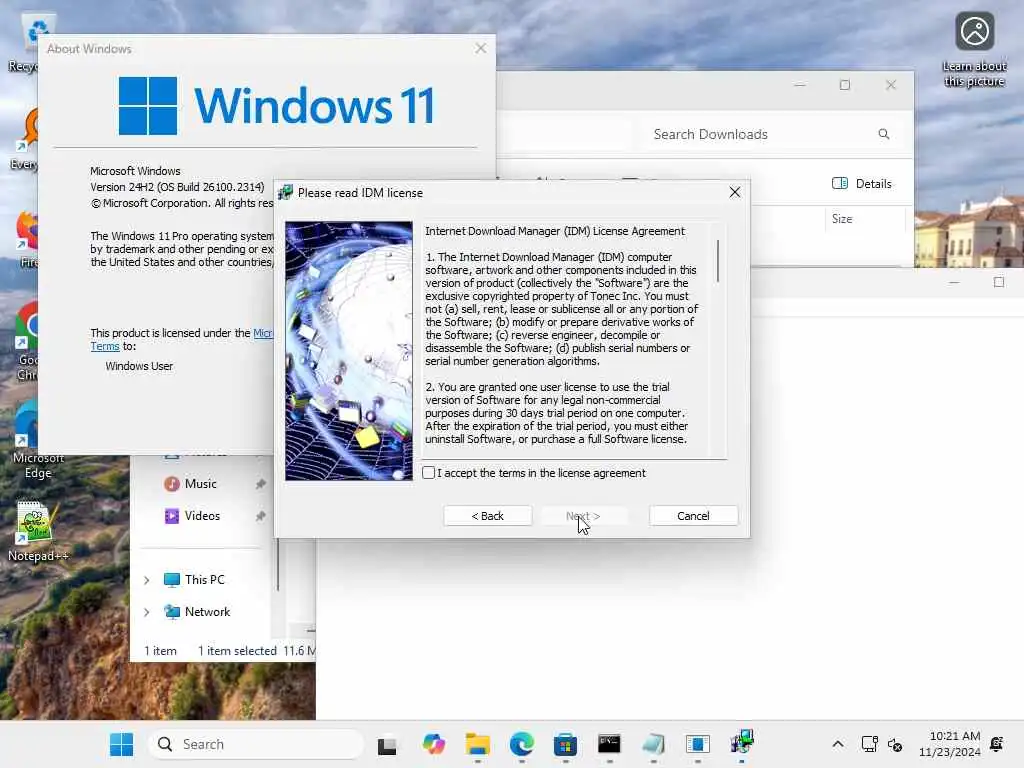
Task: Click the white window icon on the taskbar
Action: point(653,744)
